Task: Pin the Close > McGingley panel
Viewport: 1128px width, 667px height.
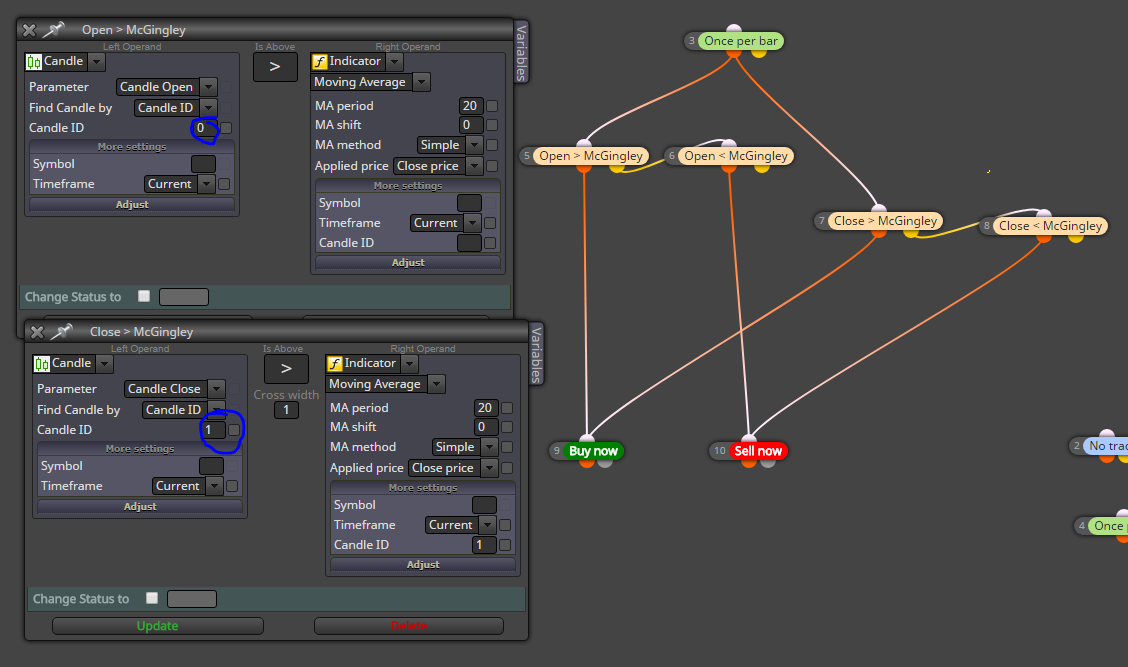Action: 62,332
